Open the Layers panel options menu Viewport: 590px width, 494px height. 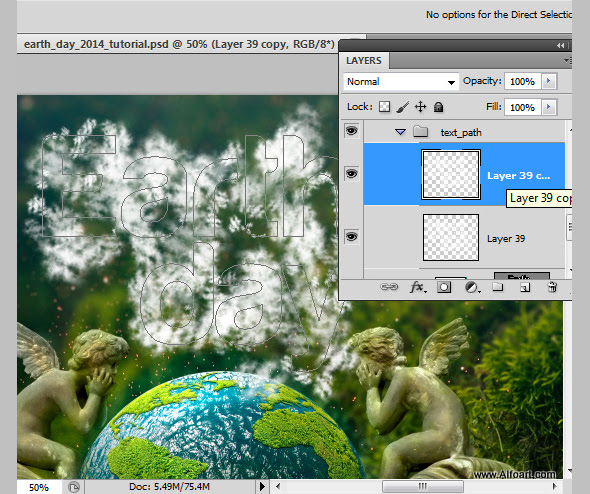pos(567,60)
